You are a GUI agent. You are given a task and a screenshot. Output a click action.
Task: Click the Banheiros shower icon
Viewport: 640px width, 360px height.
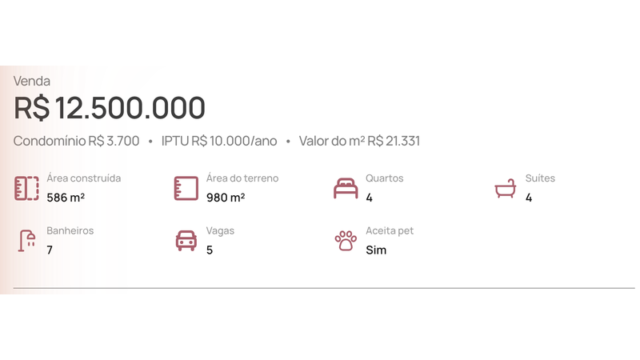coord(27,241)
